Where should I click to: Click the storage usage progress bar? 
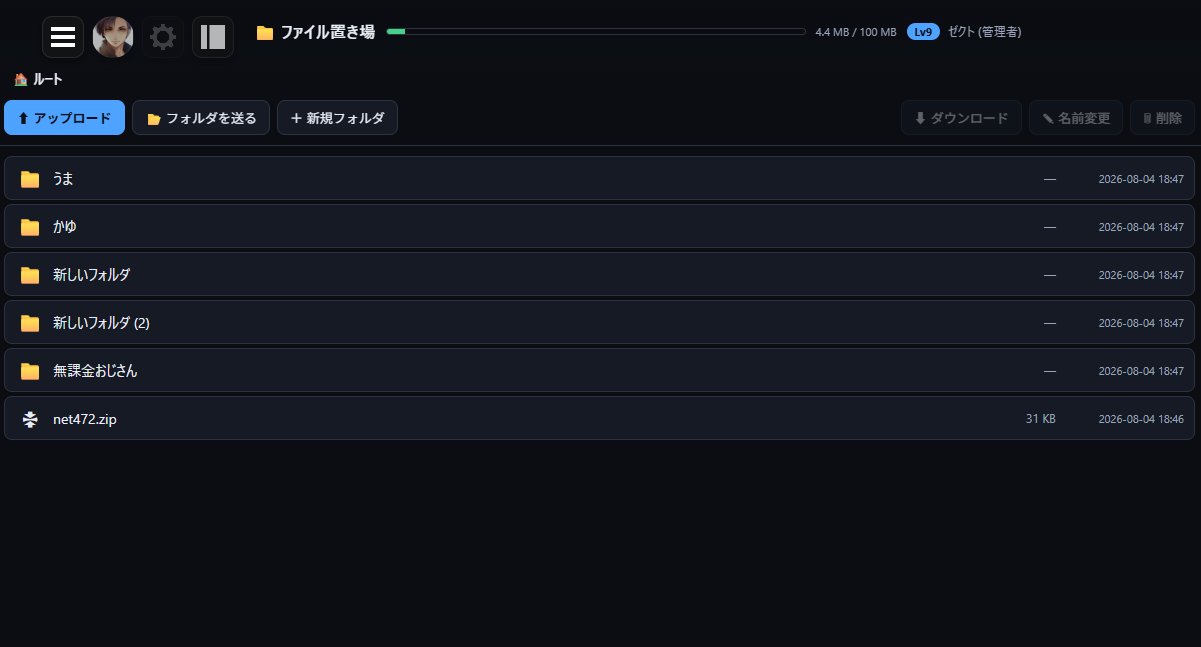pyautogui.click(x=596, y=32)
